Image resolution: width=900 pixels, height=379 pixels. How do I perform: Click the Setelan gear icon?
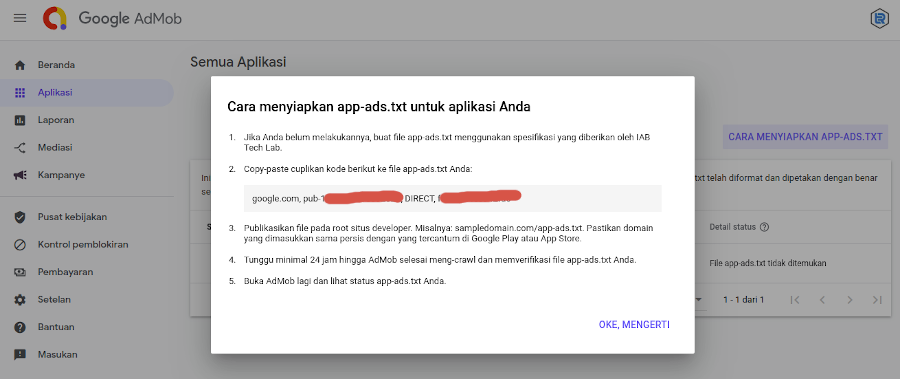pyautogui.click(x=20, y=300)
